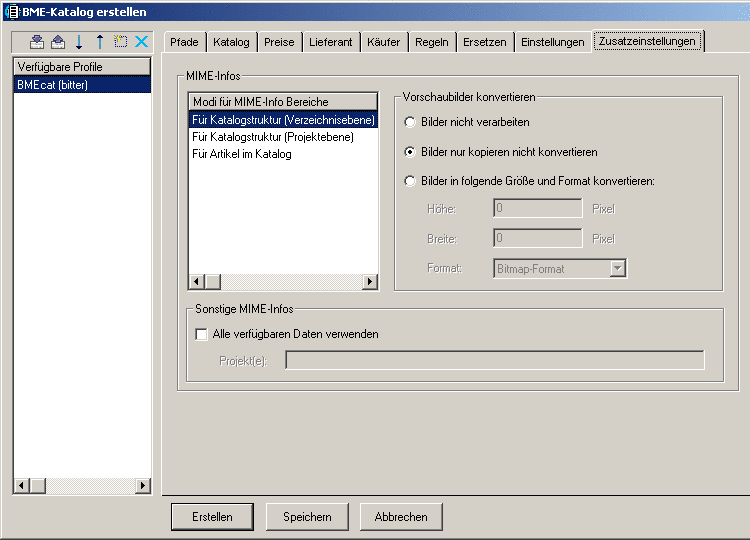
Task: Select the Zusatzeinstellungen tab
Action: tap(647, 41)
